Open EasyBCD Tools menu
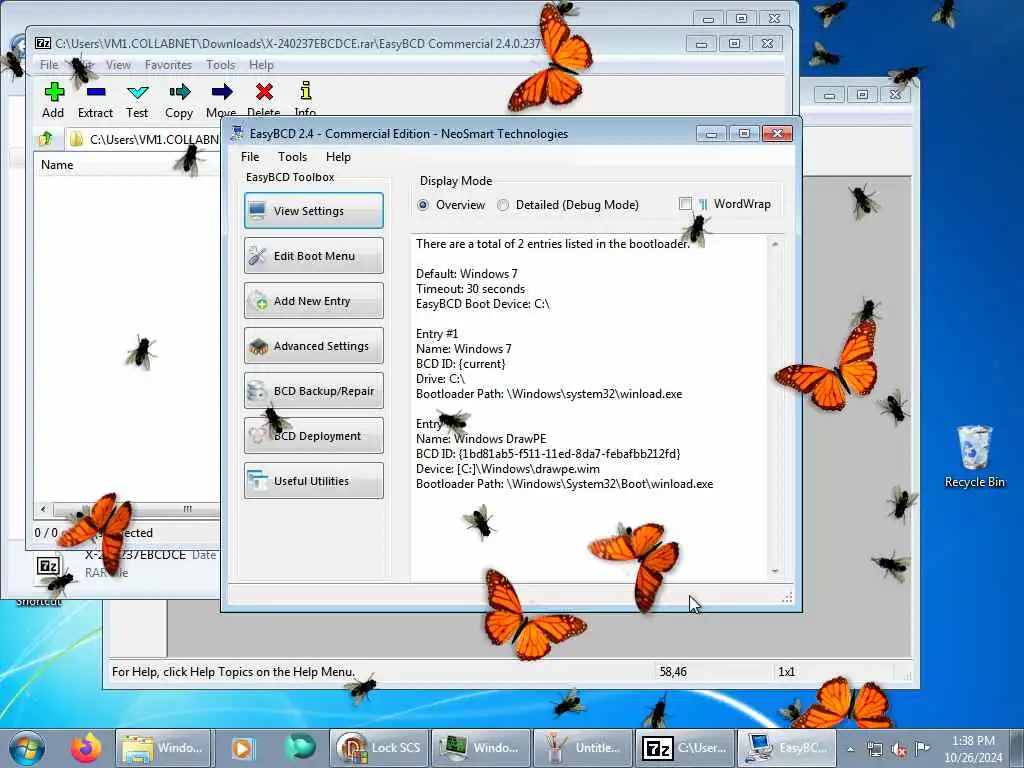This screenshot has height=768, width=1024. point(292,157)
